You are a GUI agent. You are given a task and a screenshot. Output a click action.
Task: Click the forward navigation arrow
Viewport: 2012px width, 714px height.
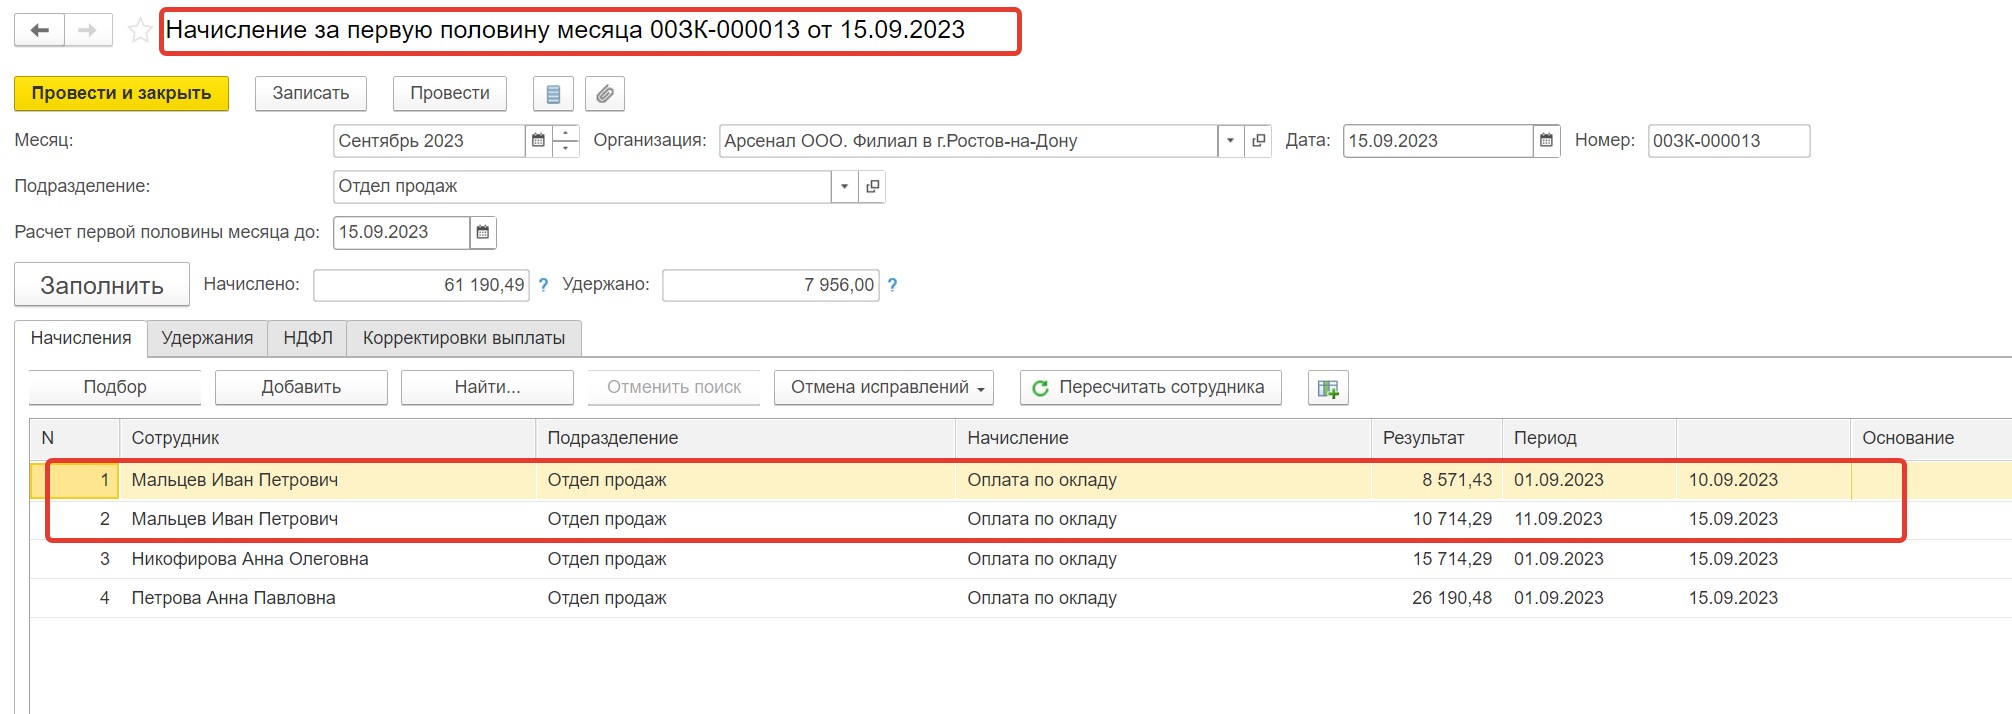(88, 30)
